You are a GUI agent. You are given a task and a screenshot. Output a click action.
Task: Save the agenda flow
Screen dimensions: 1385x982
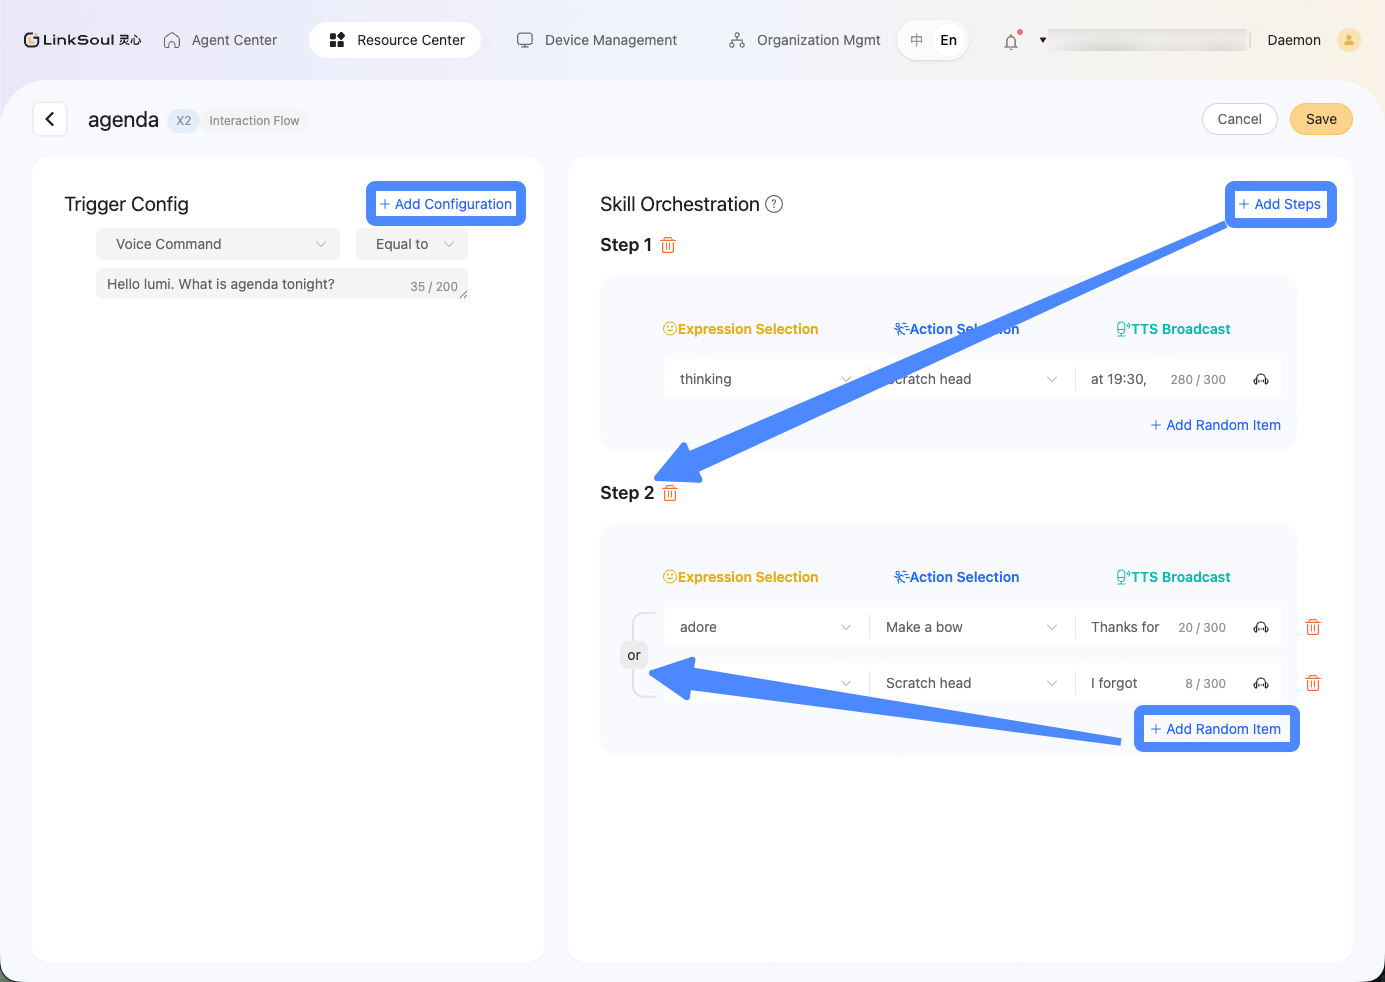coord(1321,119)
